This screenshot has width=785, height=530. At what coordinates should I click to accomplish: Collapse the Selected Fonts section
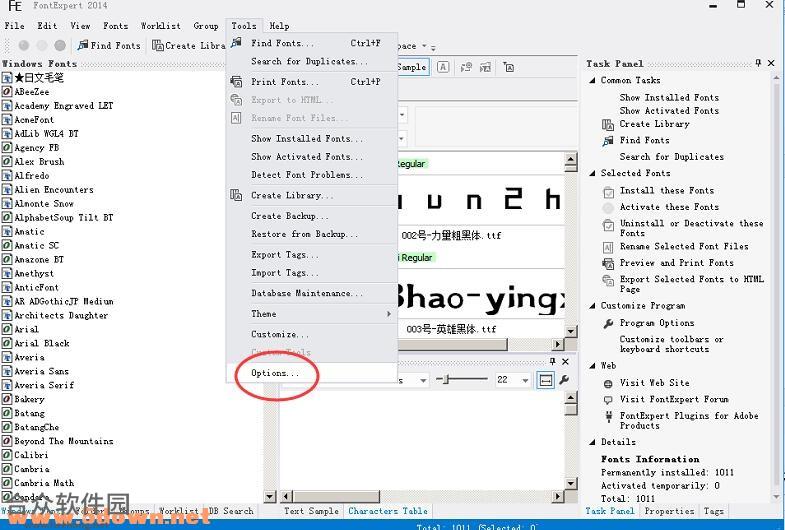[x=592, y=173]
